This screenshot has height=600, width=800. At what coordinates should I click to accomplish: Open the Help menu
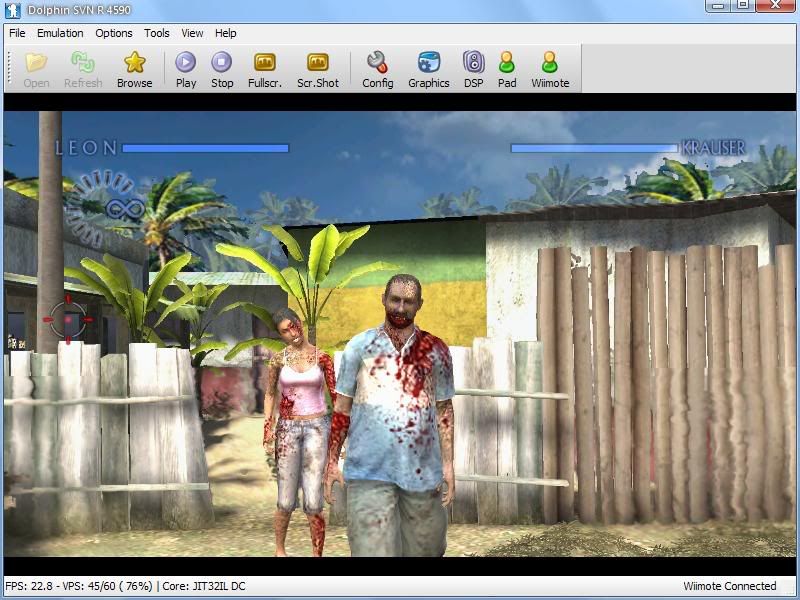coord(226,33)
